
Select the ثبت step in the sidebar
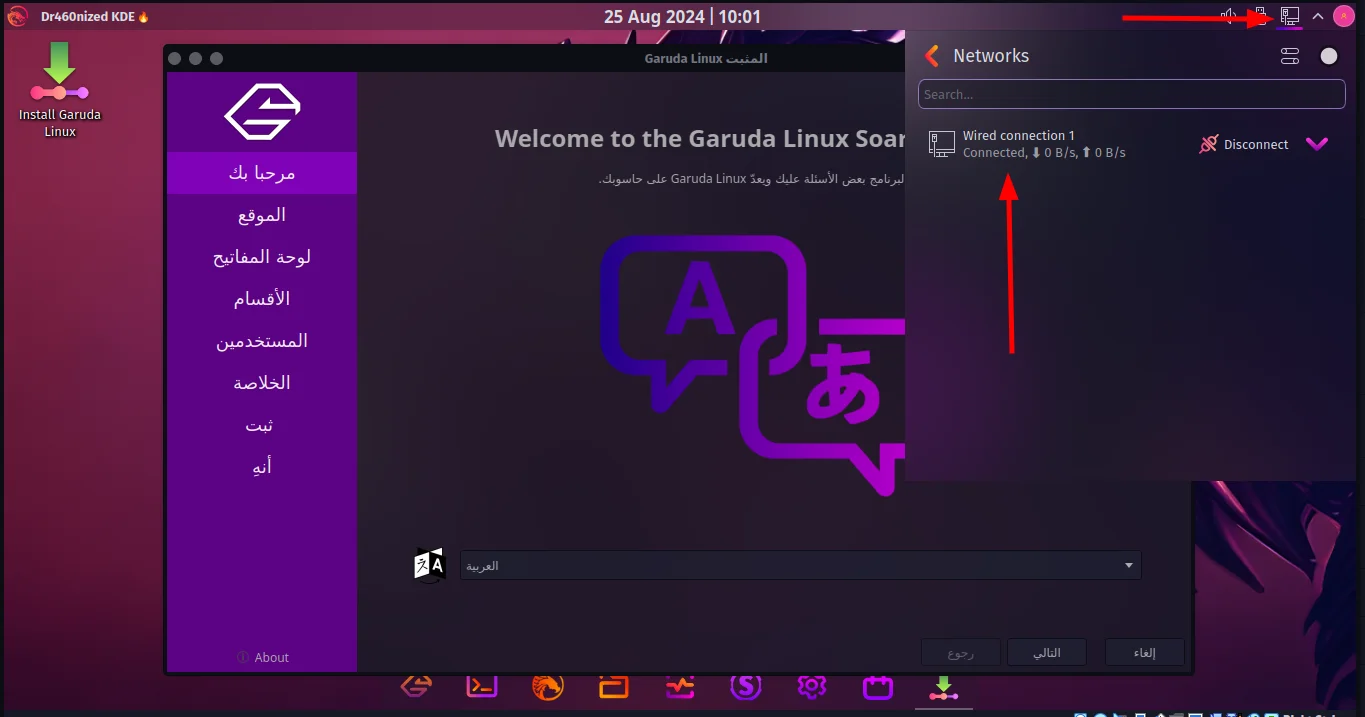click(262, 425)
